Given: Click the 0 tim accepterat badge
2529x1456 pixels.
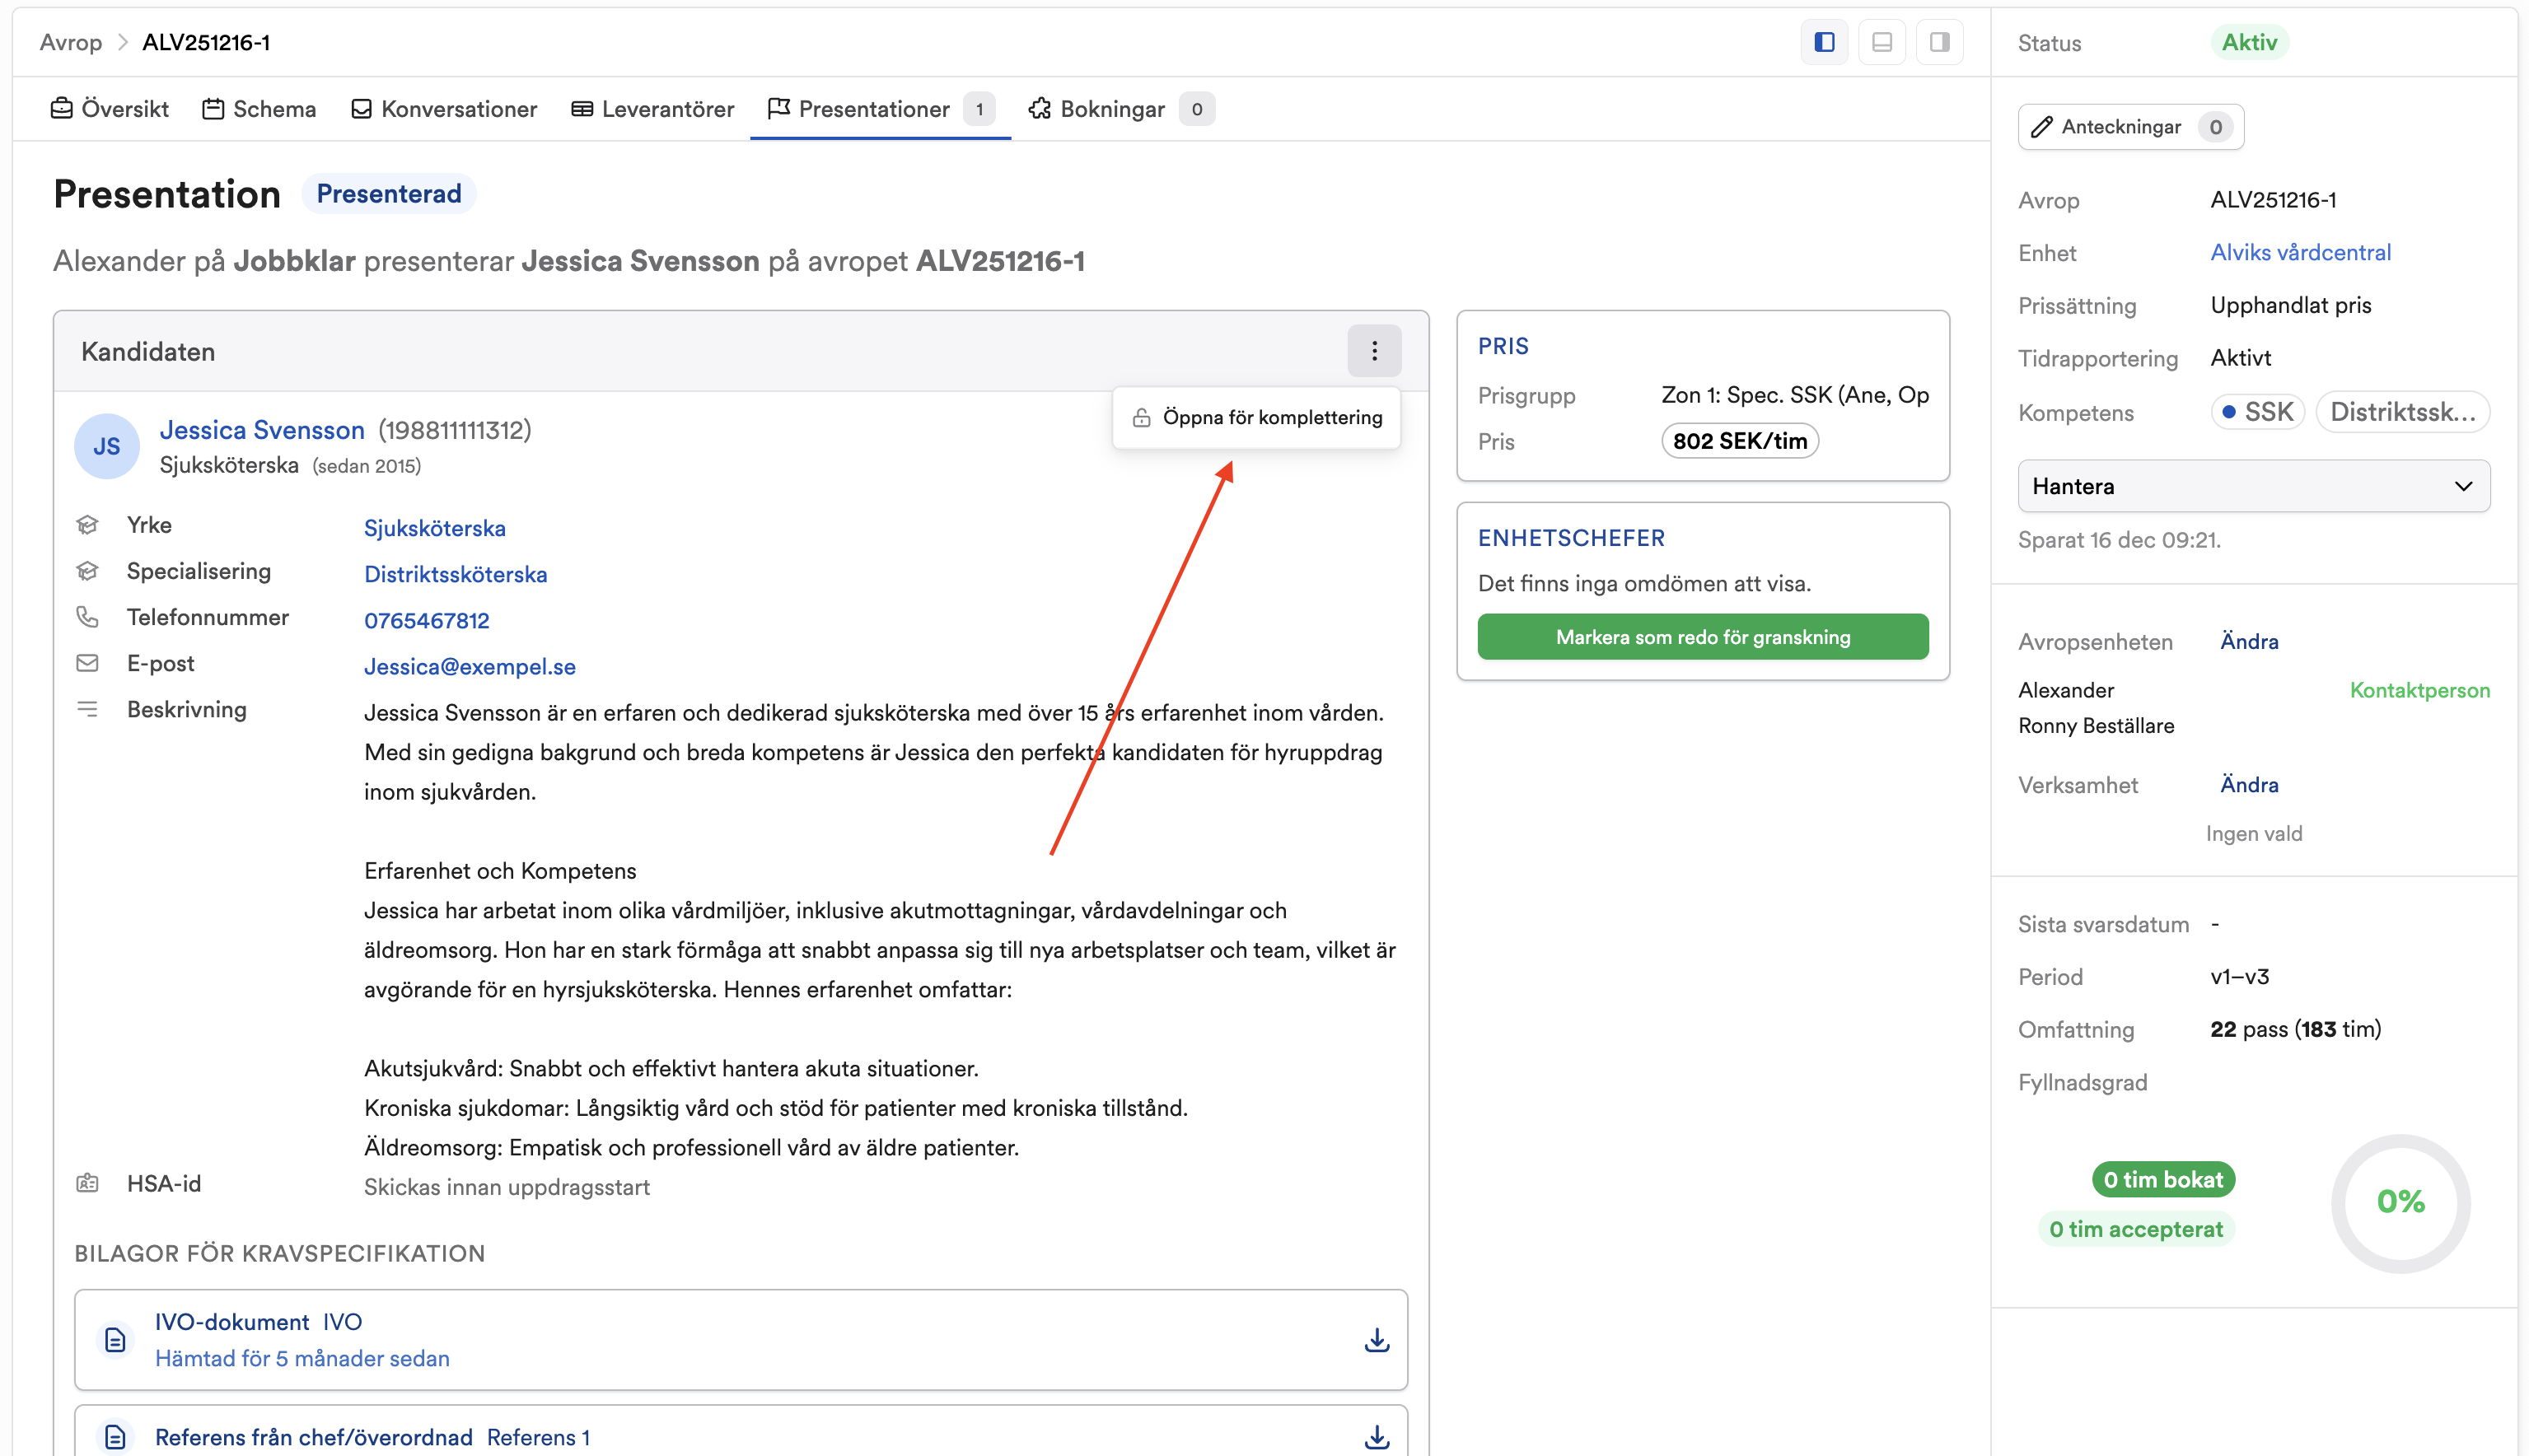Looking at the screenshot, I should click(x=2137, y=1229).
